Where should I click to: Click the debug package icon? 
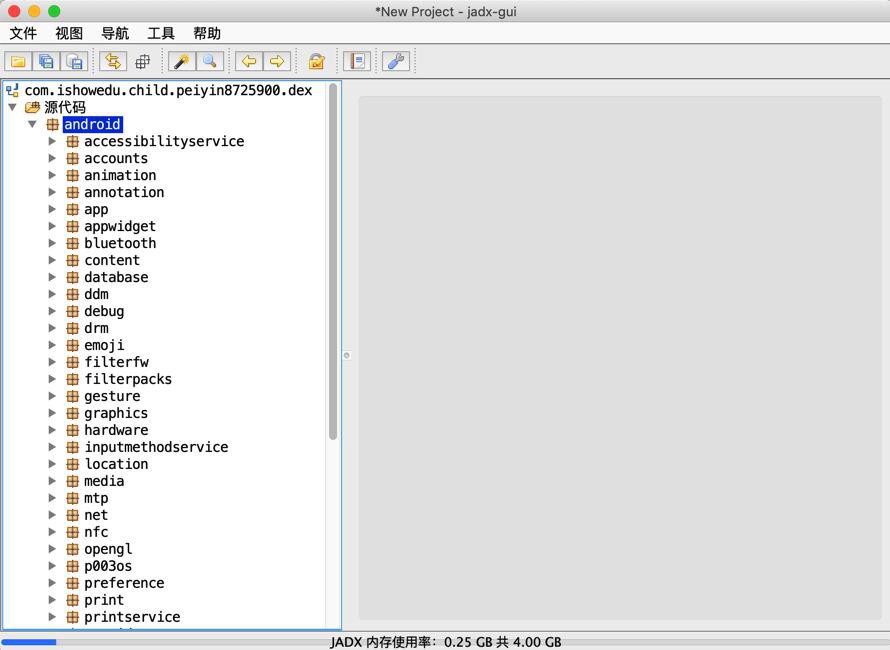coord(73,311)
